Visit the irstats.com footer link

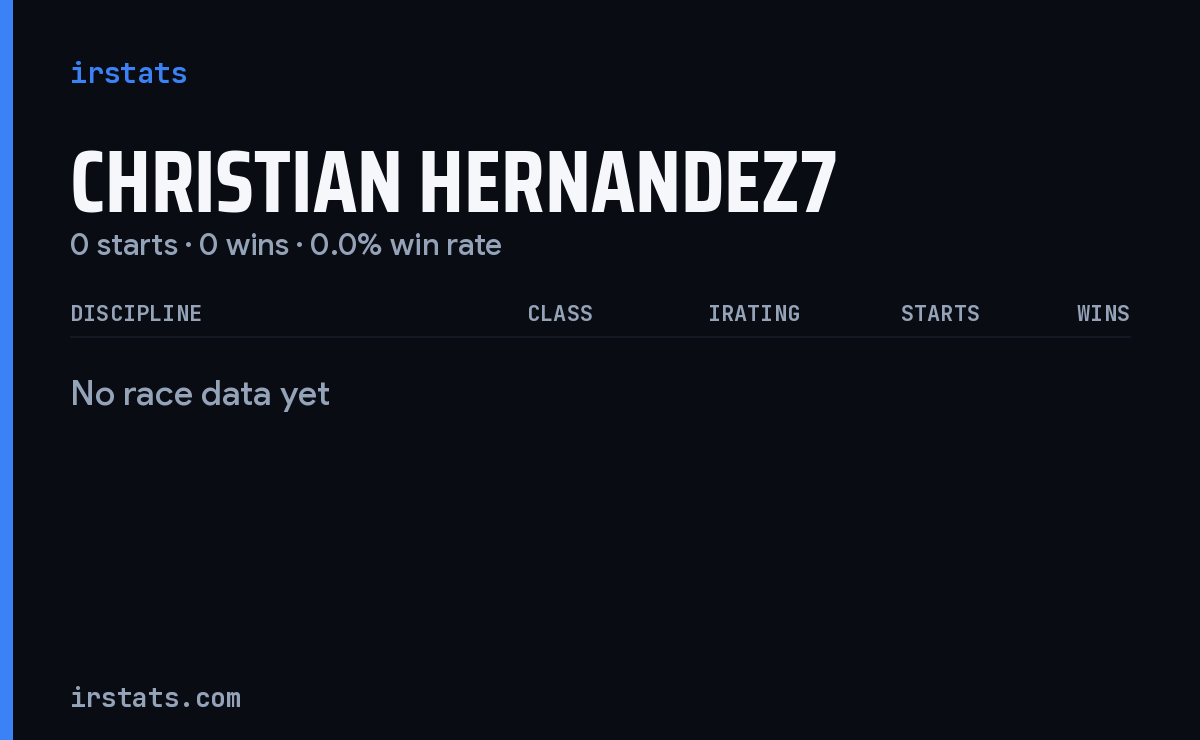[155, 698]
